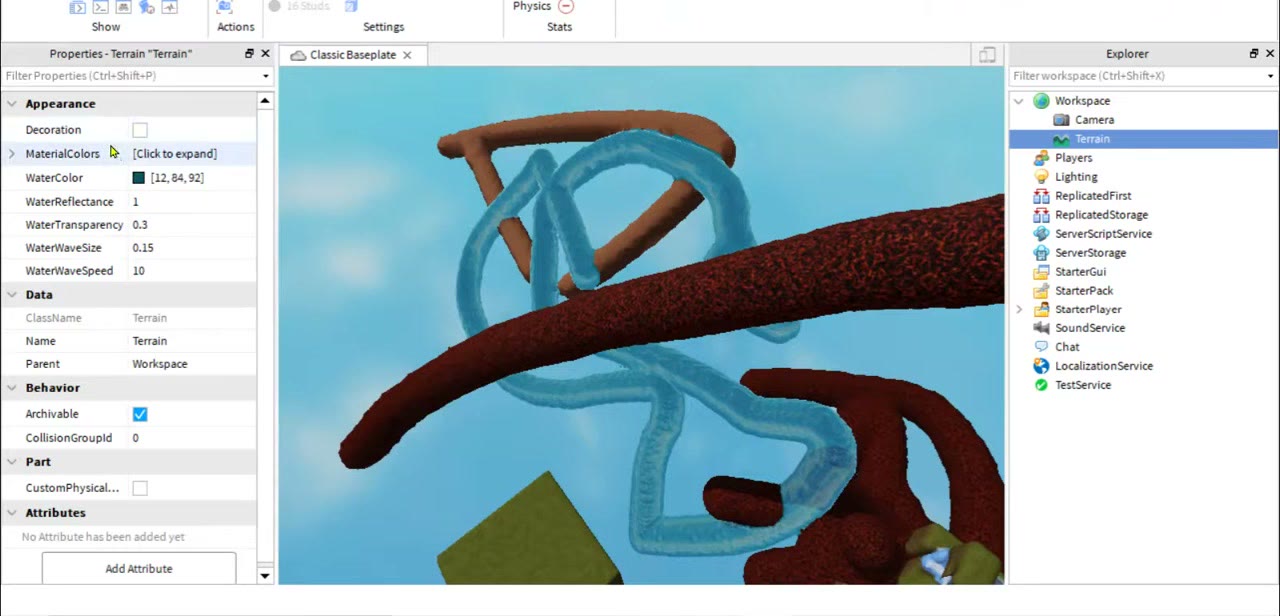This screenshot has height=616, width=1280.
Task: Open the Filter Properties dropdown arrow
Action: tap(266, 76)
